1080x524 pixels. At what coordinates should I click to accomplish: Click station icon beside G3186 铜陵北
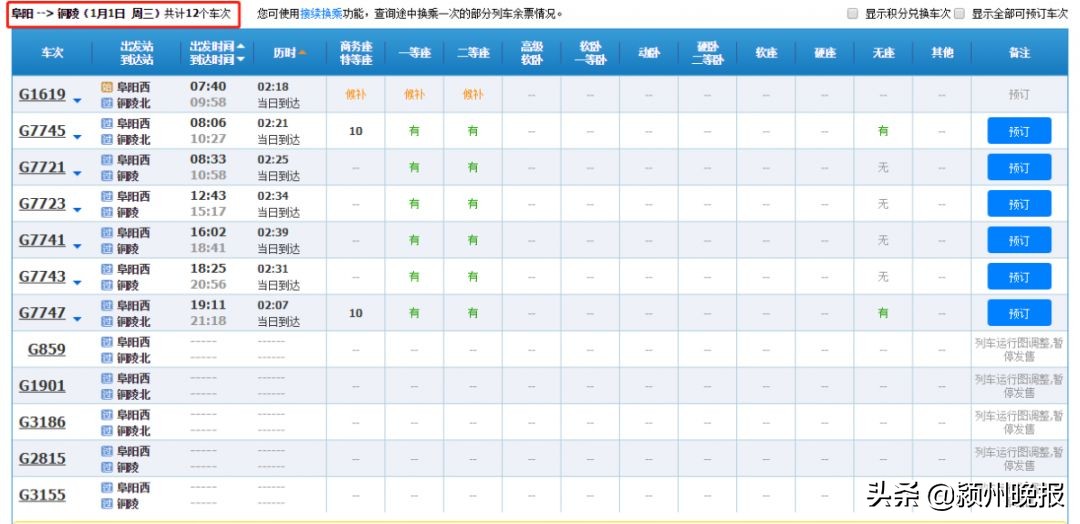pos(107,431)
